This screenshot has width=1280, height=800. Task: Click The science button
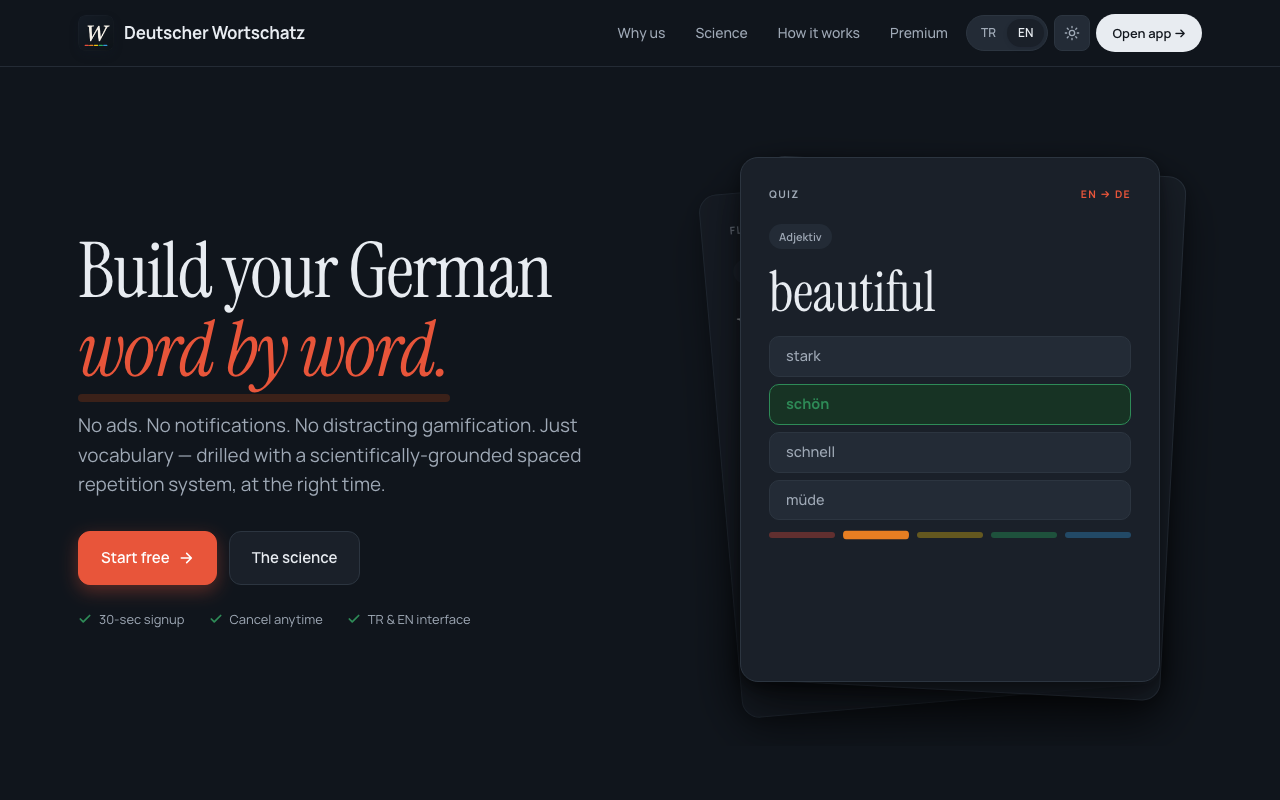click(x=294, y=558)
